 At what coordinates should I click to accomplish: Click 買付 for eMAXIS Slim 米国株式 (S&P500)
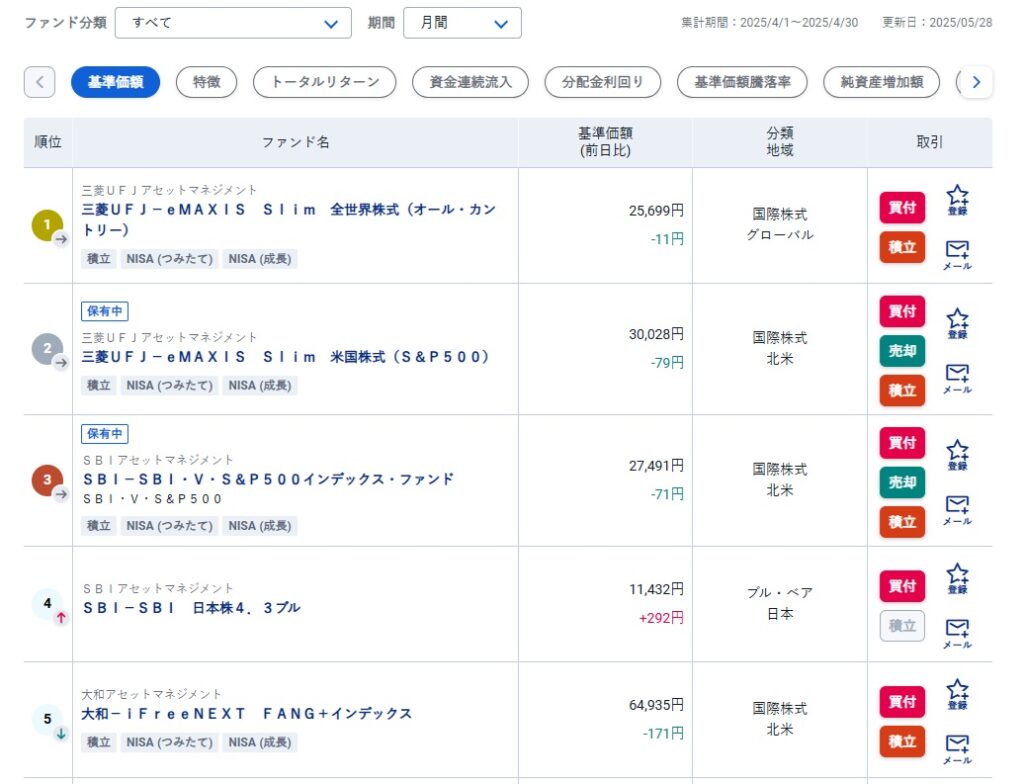point(903,311)
